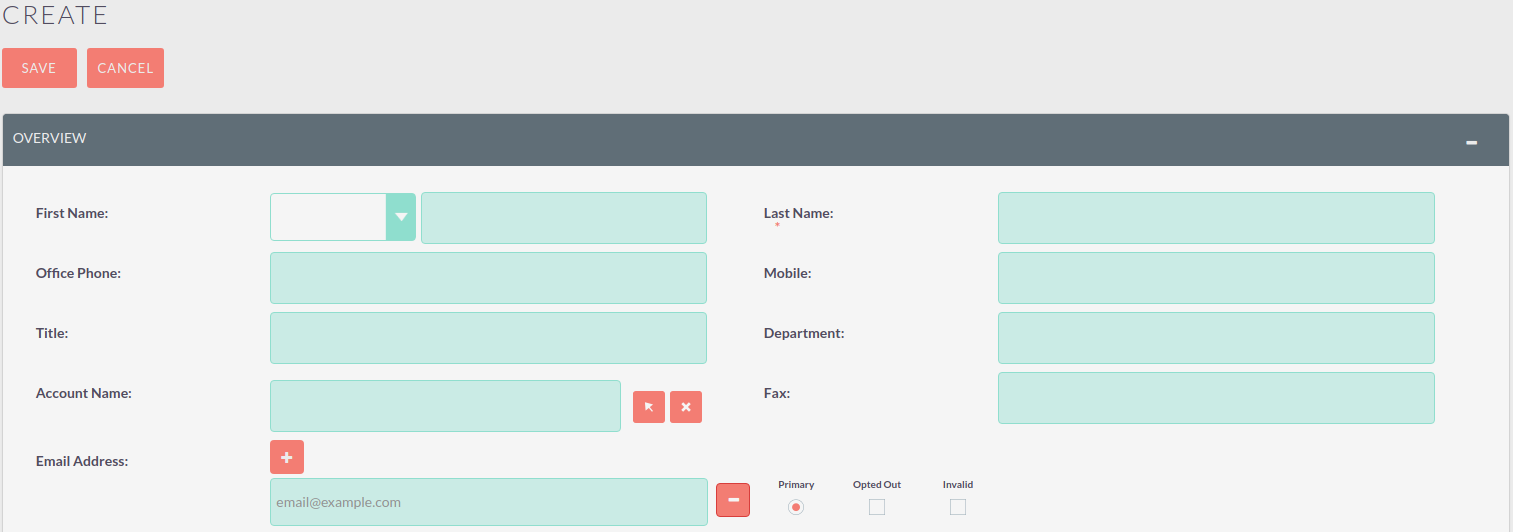Click the email@example.com address field
Viewport: 1513px width, 532px height.
pyautogui.click(x=488, y=502)
